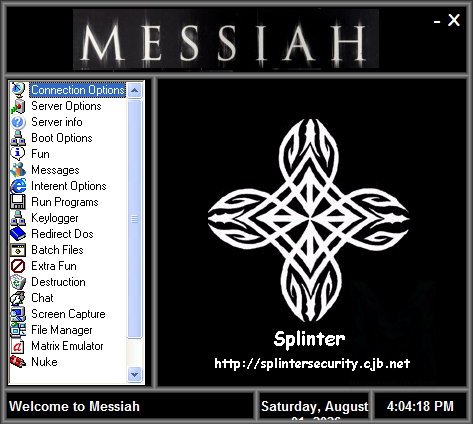The width and height of the screenshot is (473, 424).
Task: Click the Matrix Emulator red letter icon
Action: [x=18, y=346]
